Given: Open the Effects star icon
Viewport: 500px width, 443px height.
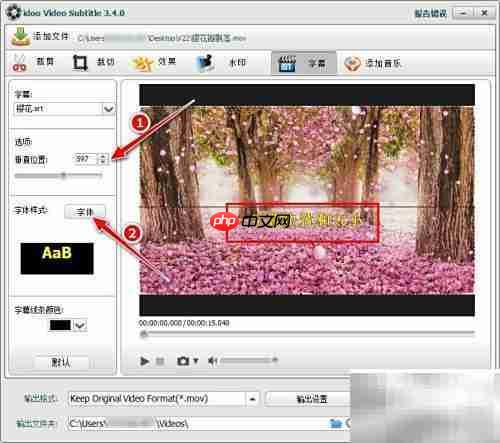Looking at the screenshot, I should (142, 63).
